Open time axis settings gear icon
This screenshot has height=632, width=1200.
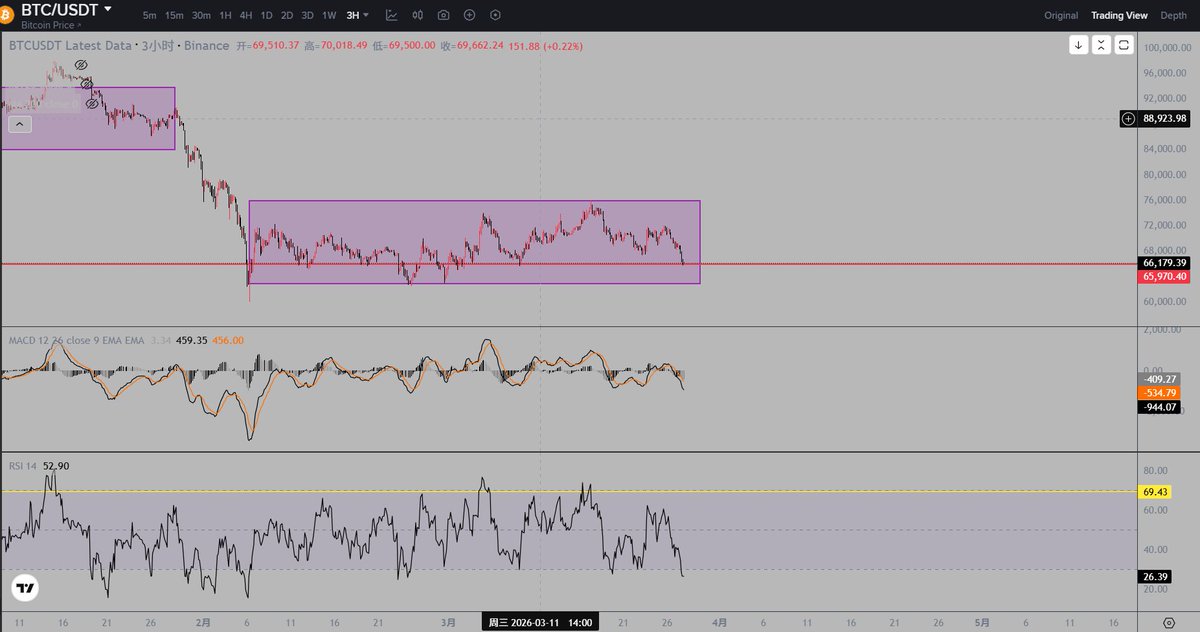pos(1169,622)
